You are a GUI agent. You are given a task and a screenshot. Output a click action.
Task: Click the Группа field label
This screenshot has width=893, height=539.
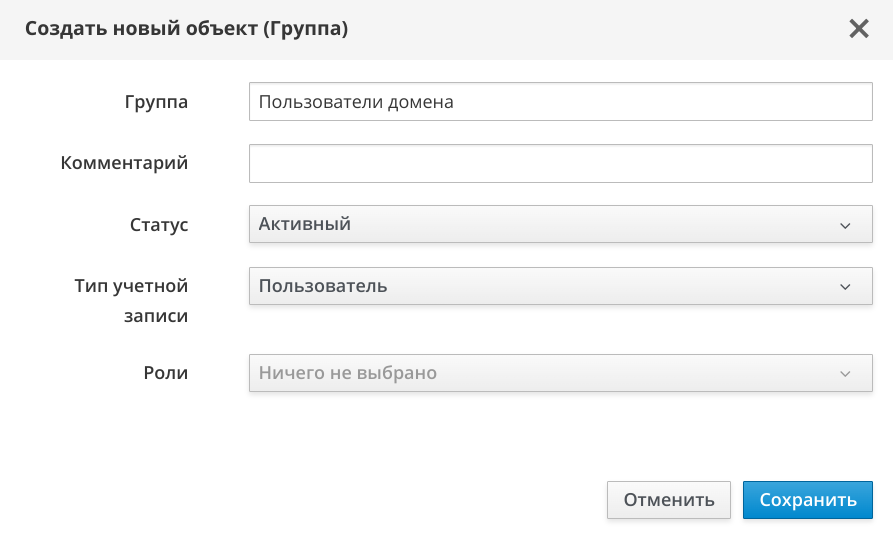156,102
